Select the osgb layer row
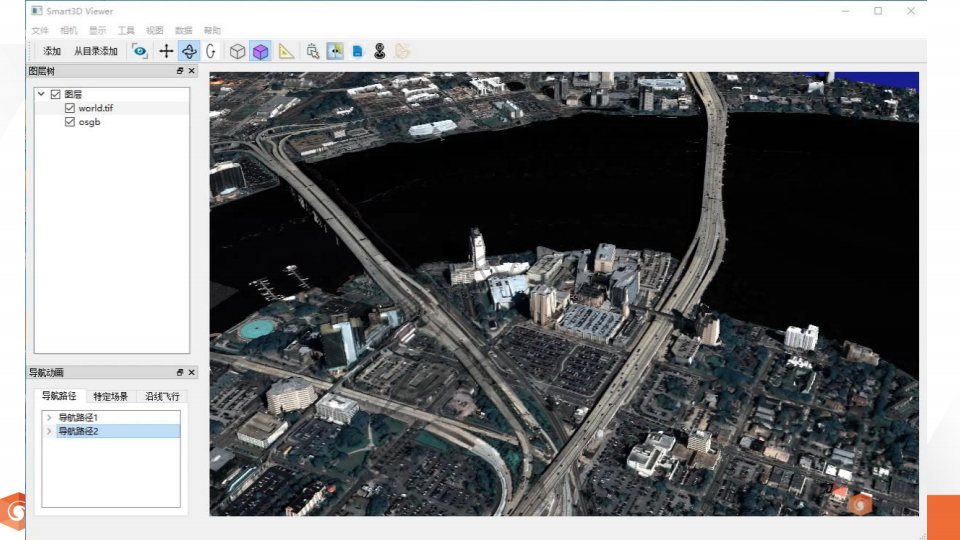960x540 pixels. click(x=112, y=122)
